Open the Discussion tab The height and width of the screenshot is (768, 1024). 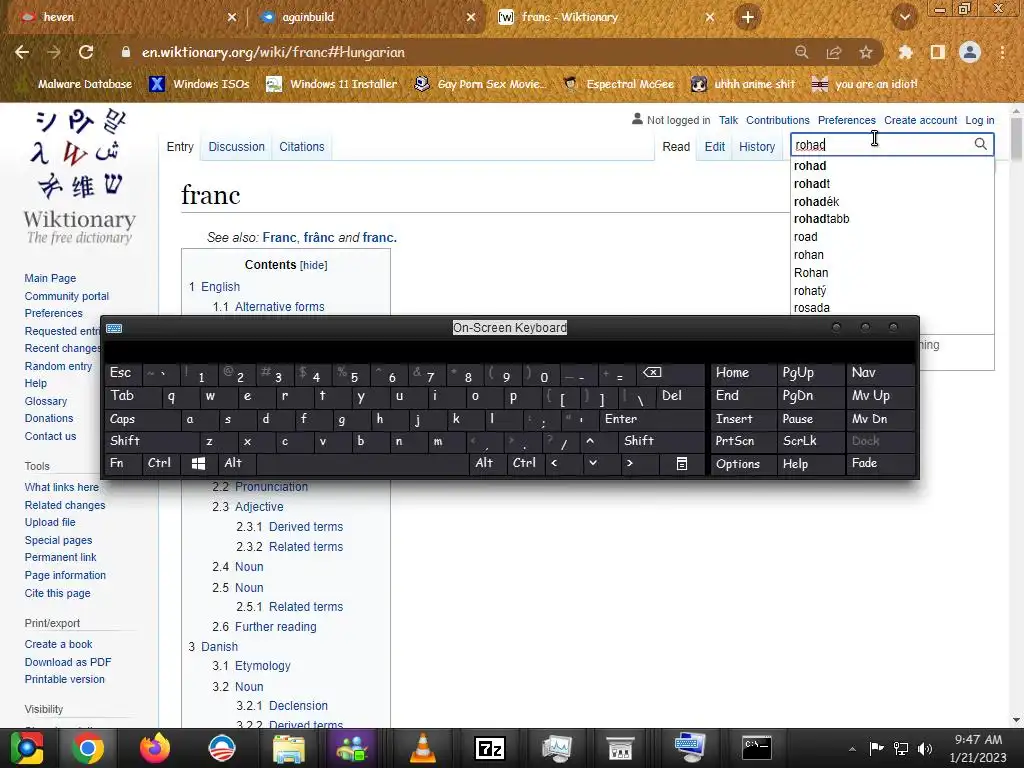236,147
